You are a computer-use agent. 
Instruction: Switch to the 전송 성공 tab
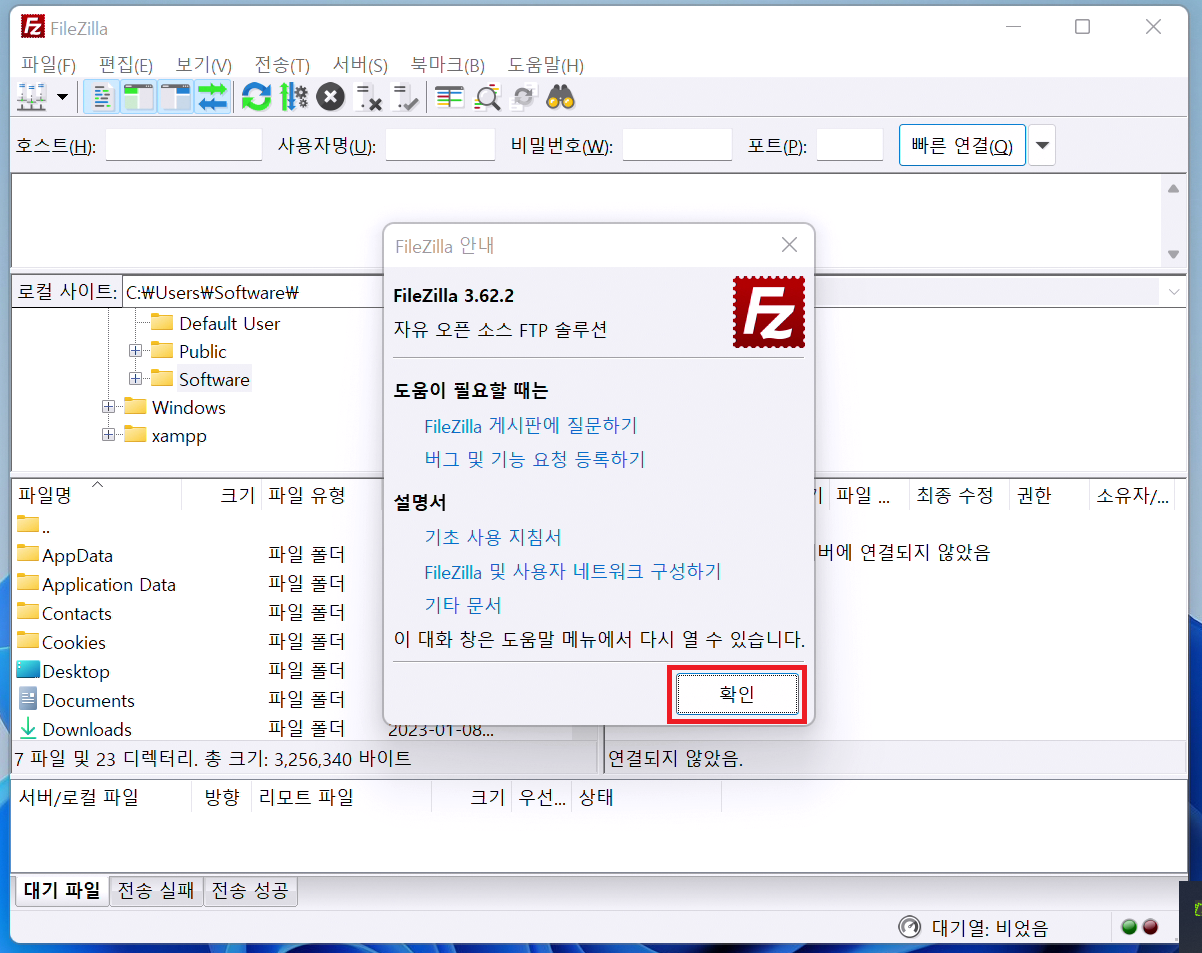(x=251, y=890)
